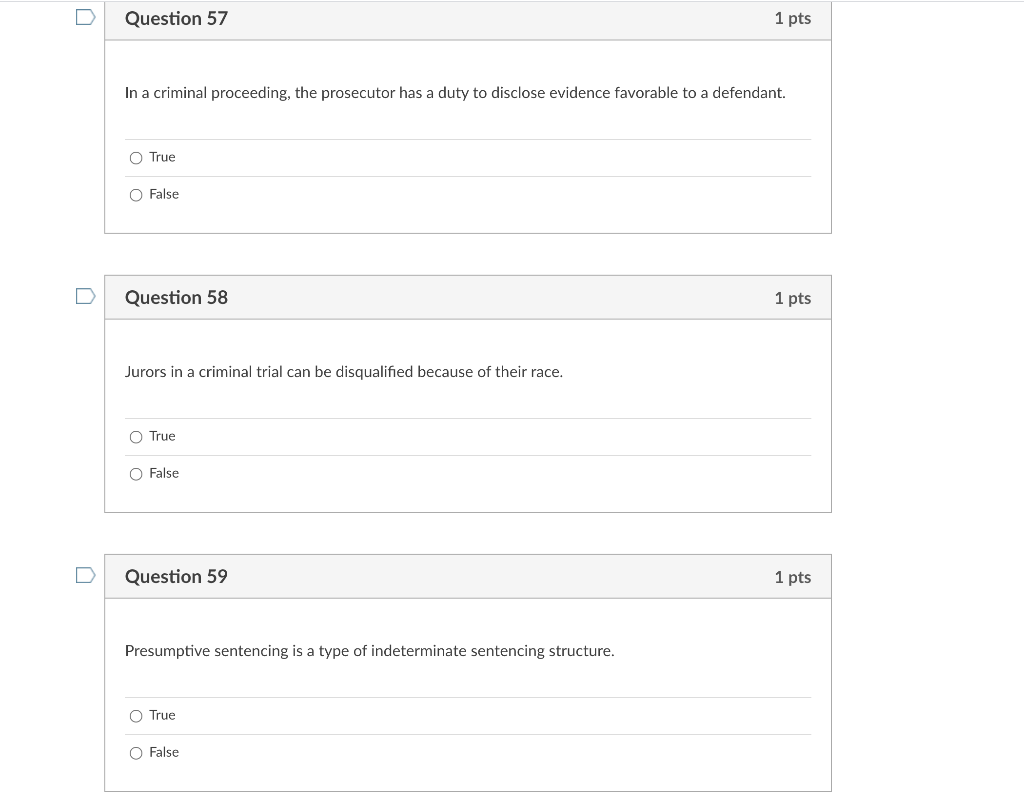
Task: Click the Question 59 header
Action: point(177,576)
